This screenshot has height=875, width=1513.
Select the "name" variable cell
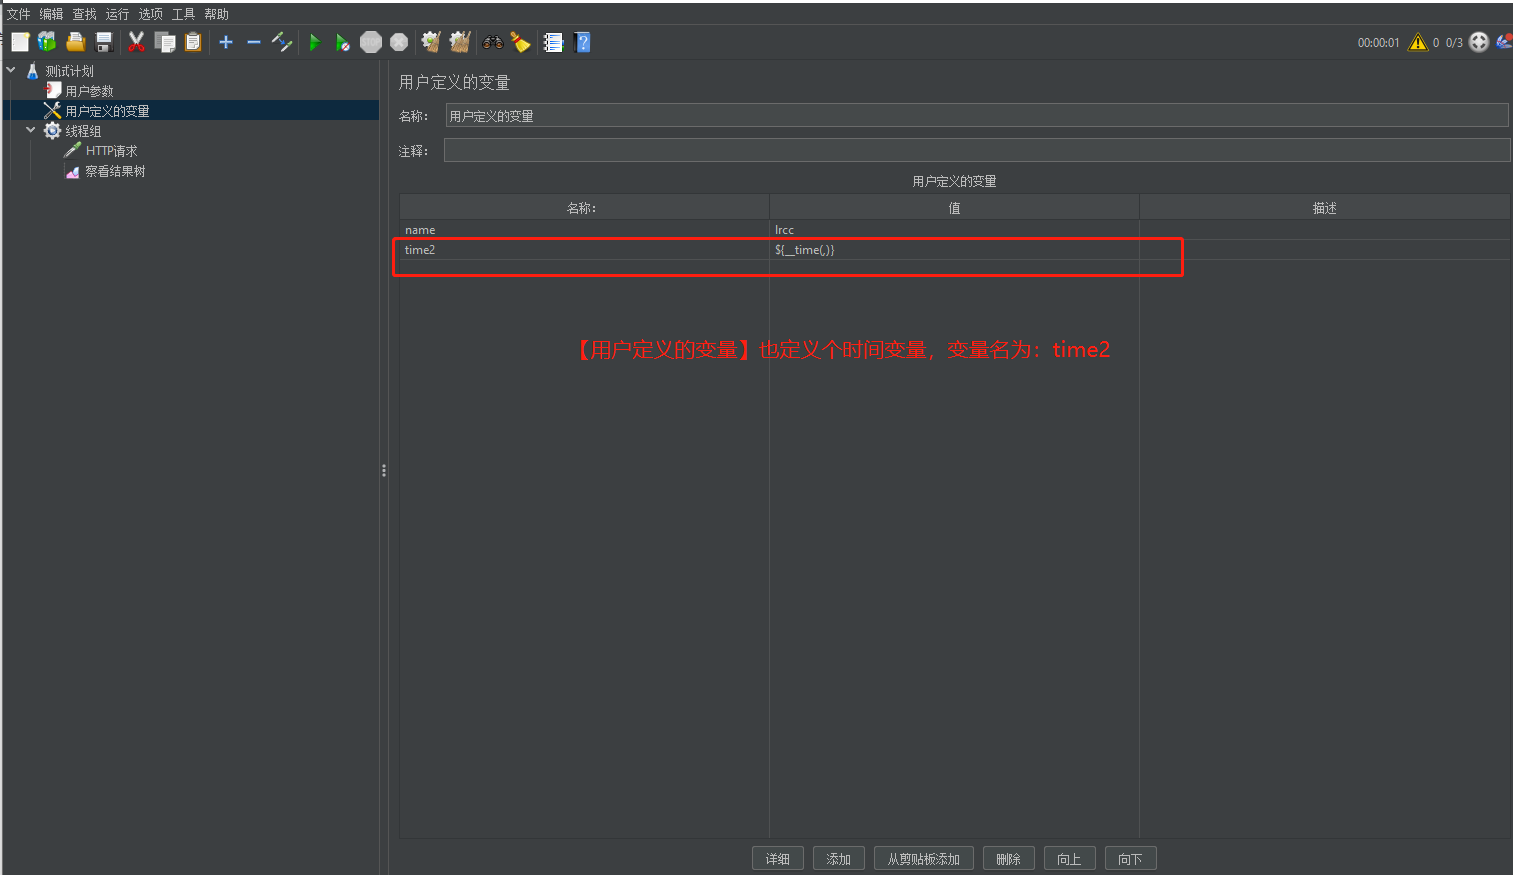click(584, 230)
